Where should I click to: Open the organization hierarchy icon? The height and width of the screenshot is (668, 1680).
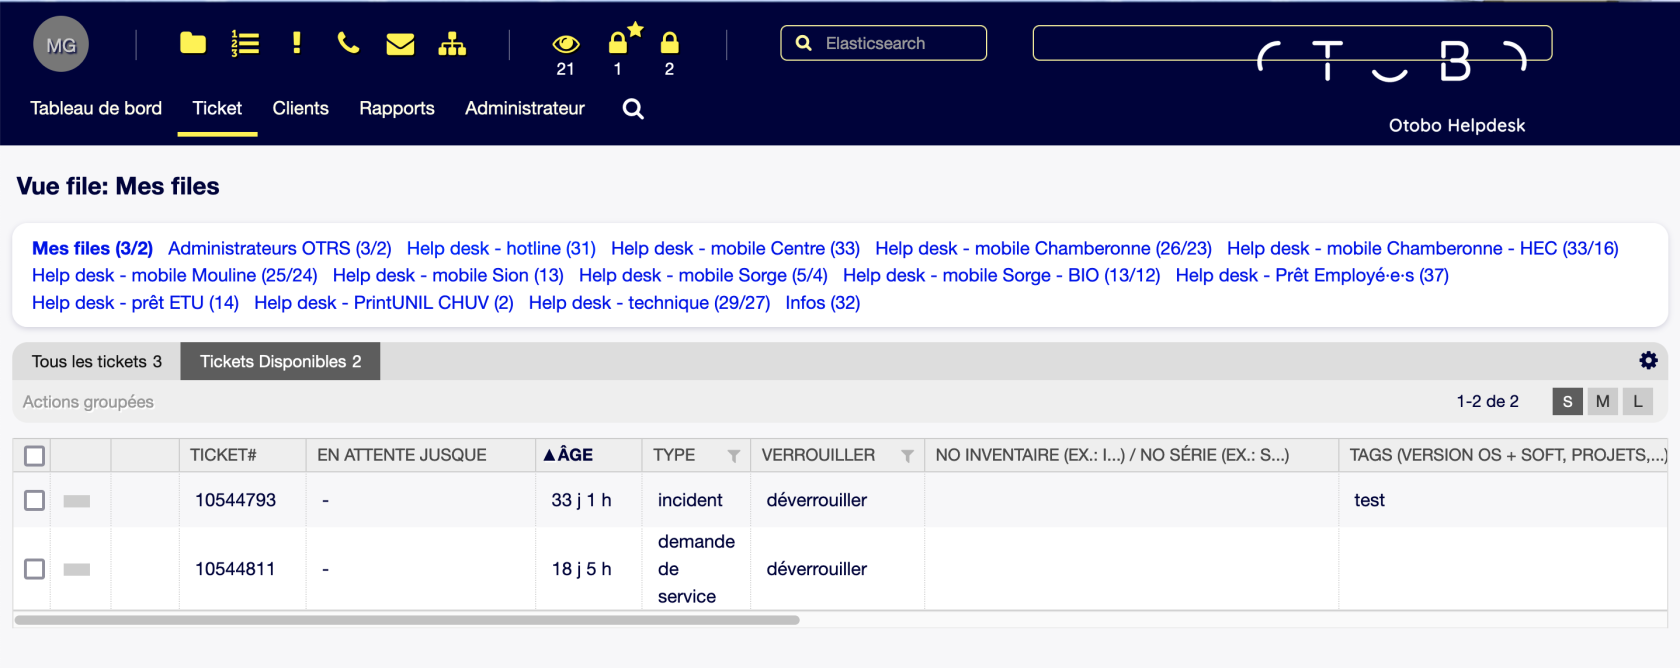(x=452, y=44)
